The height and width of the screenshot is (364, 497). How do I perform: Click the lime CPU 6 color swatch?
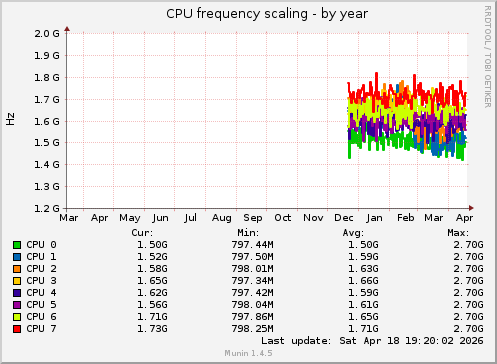(x=17, y=317)
